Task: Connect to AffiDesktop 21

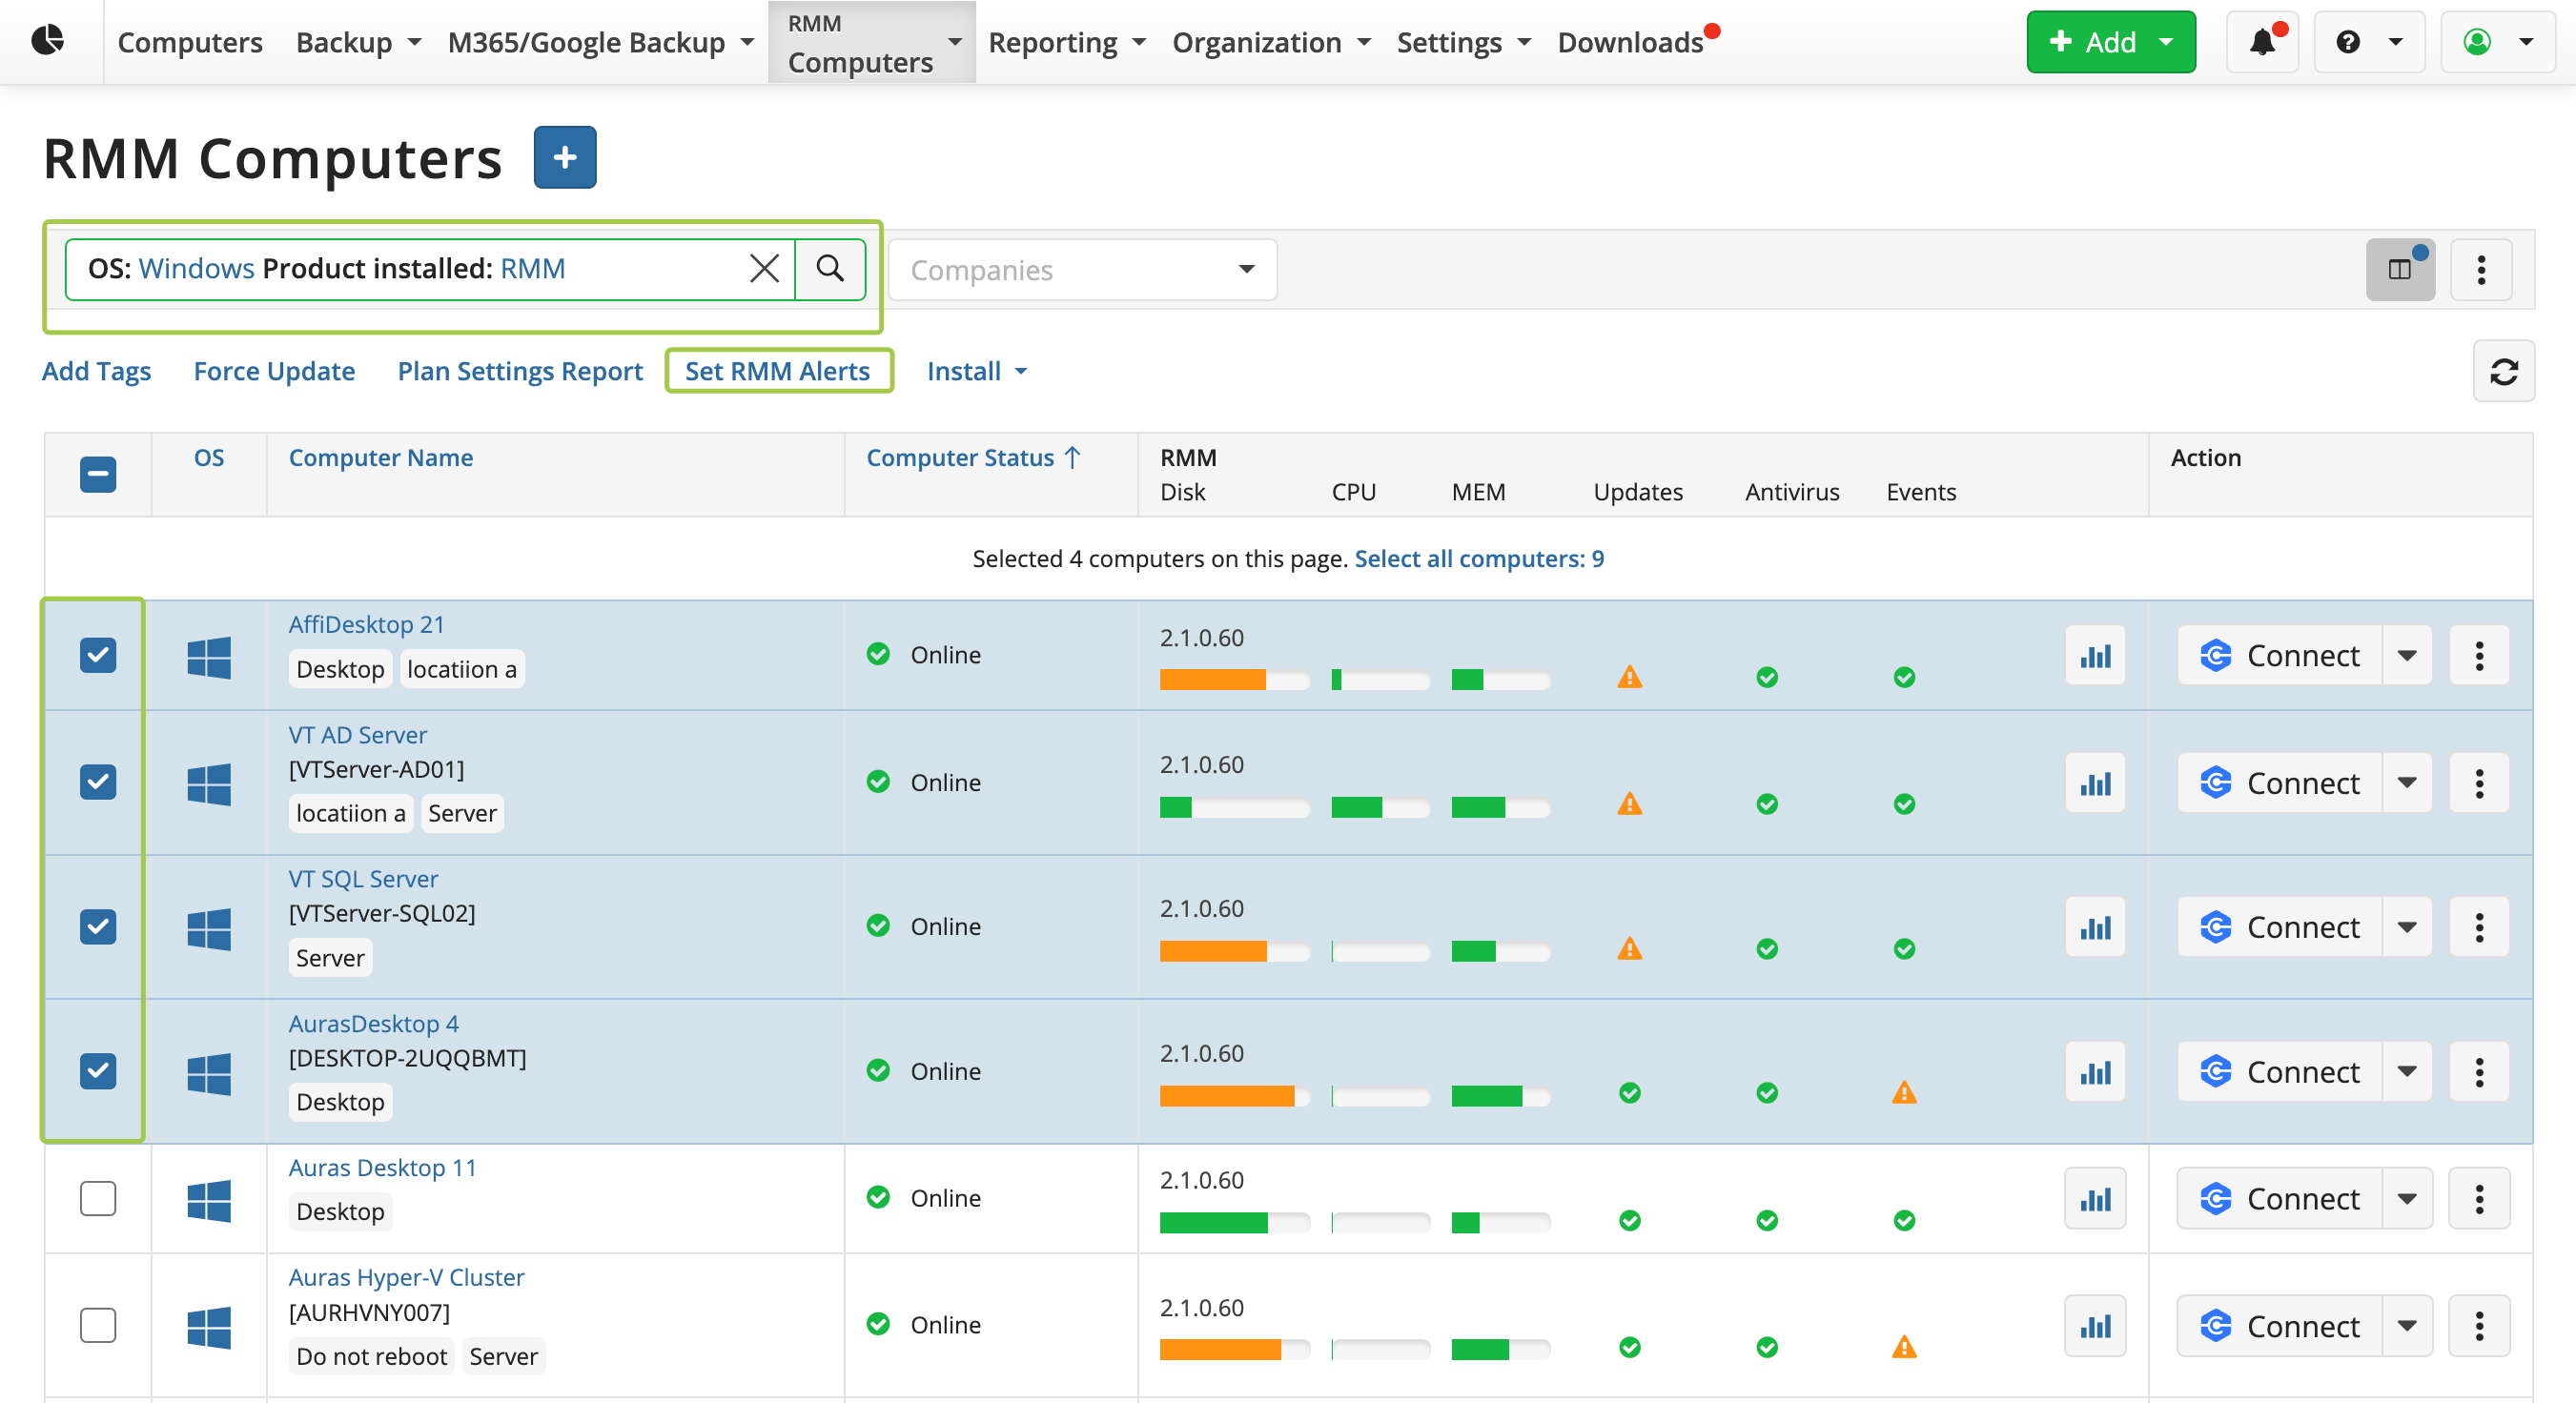Action: pos(2280,655)
